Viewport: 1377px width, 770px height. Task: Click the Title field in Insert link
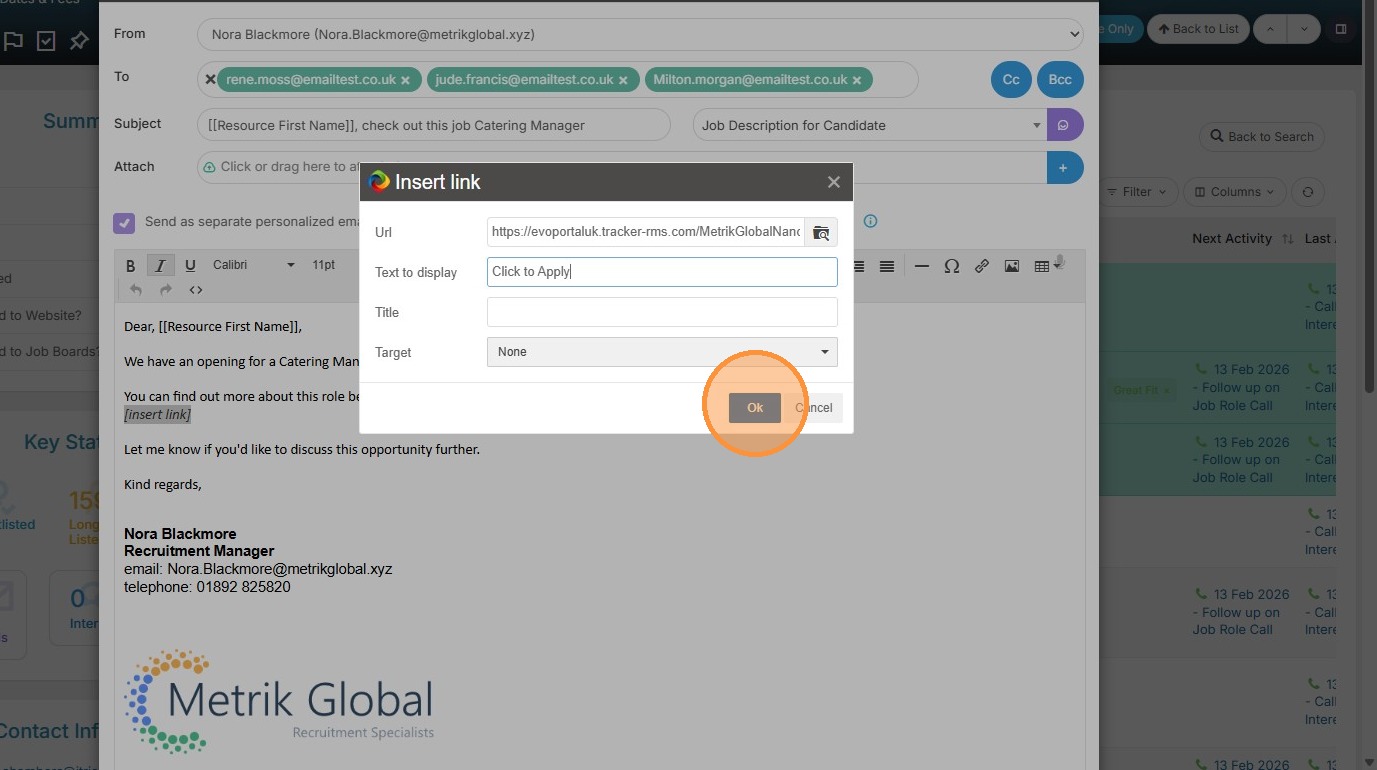[662, 312]
